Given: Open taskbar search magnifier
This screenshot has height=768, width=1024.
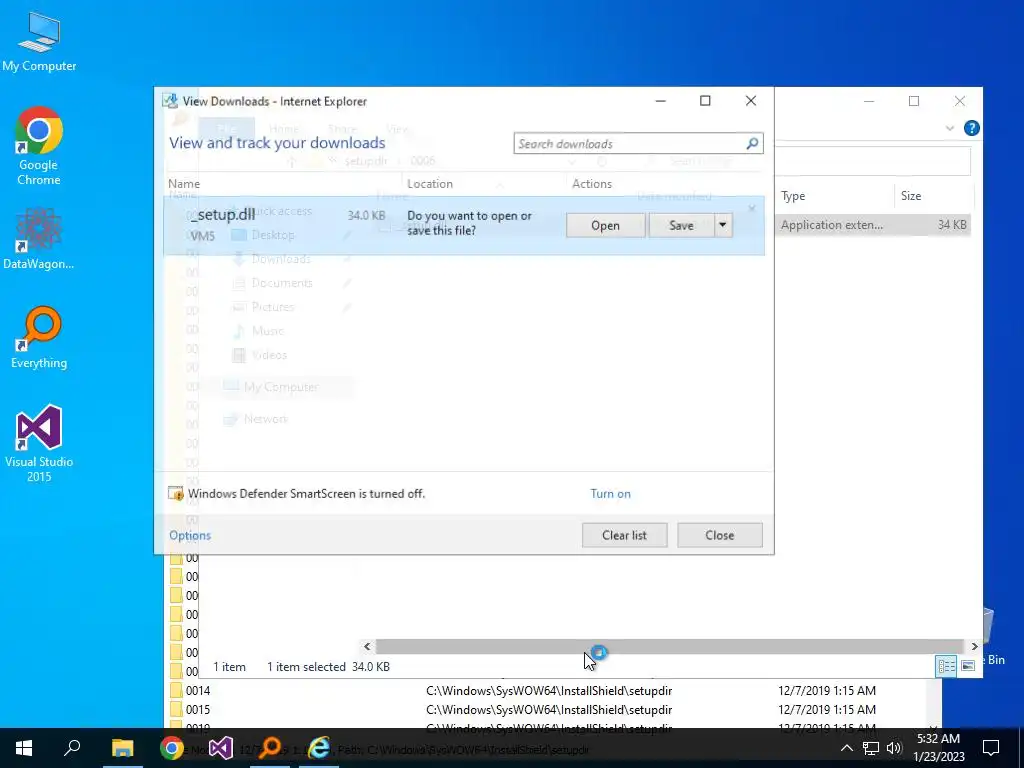Looking at the screenshot, I should coord(72,748).
